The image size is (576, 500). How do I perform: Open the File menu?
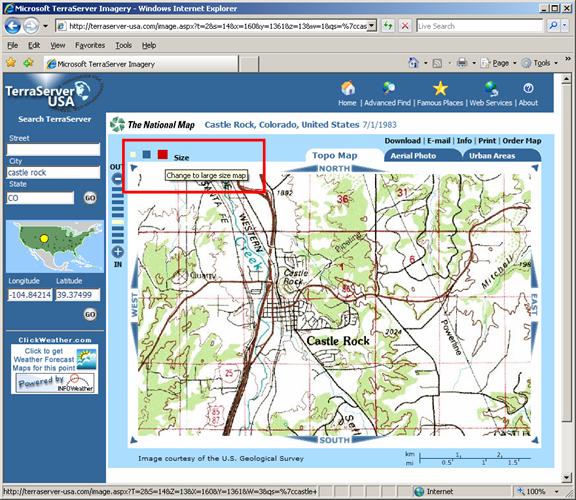12,45
